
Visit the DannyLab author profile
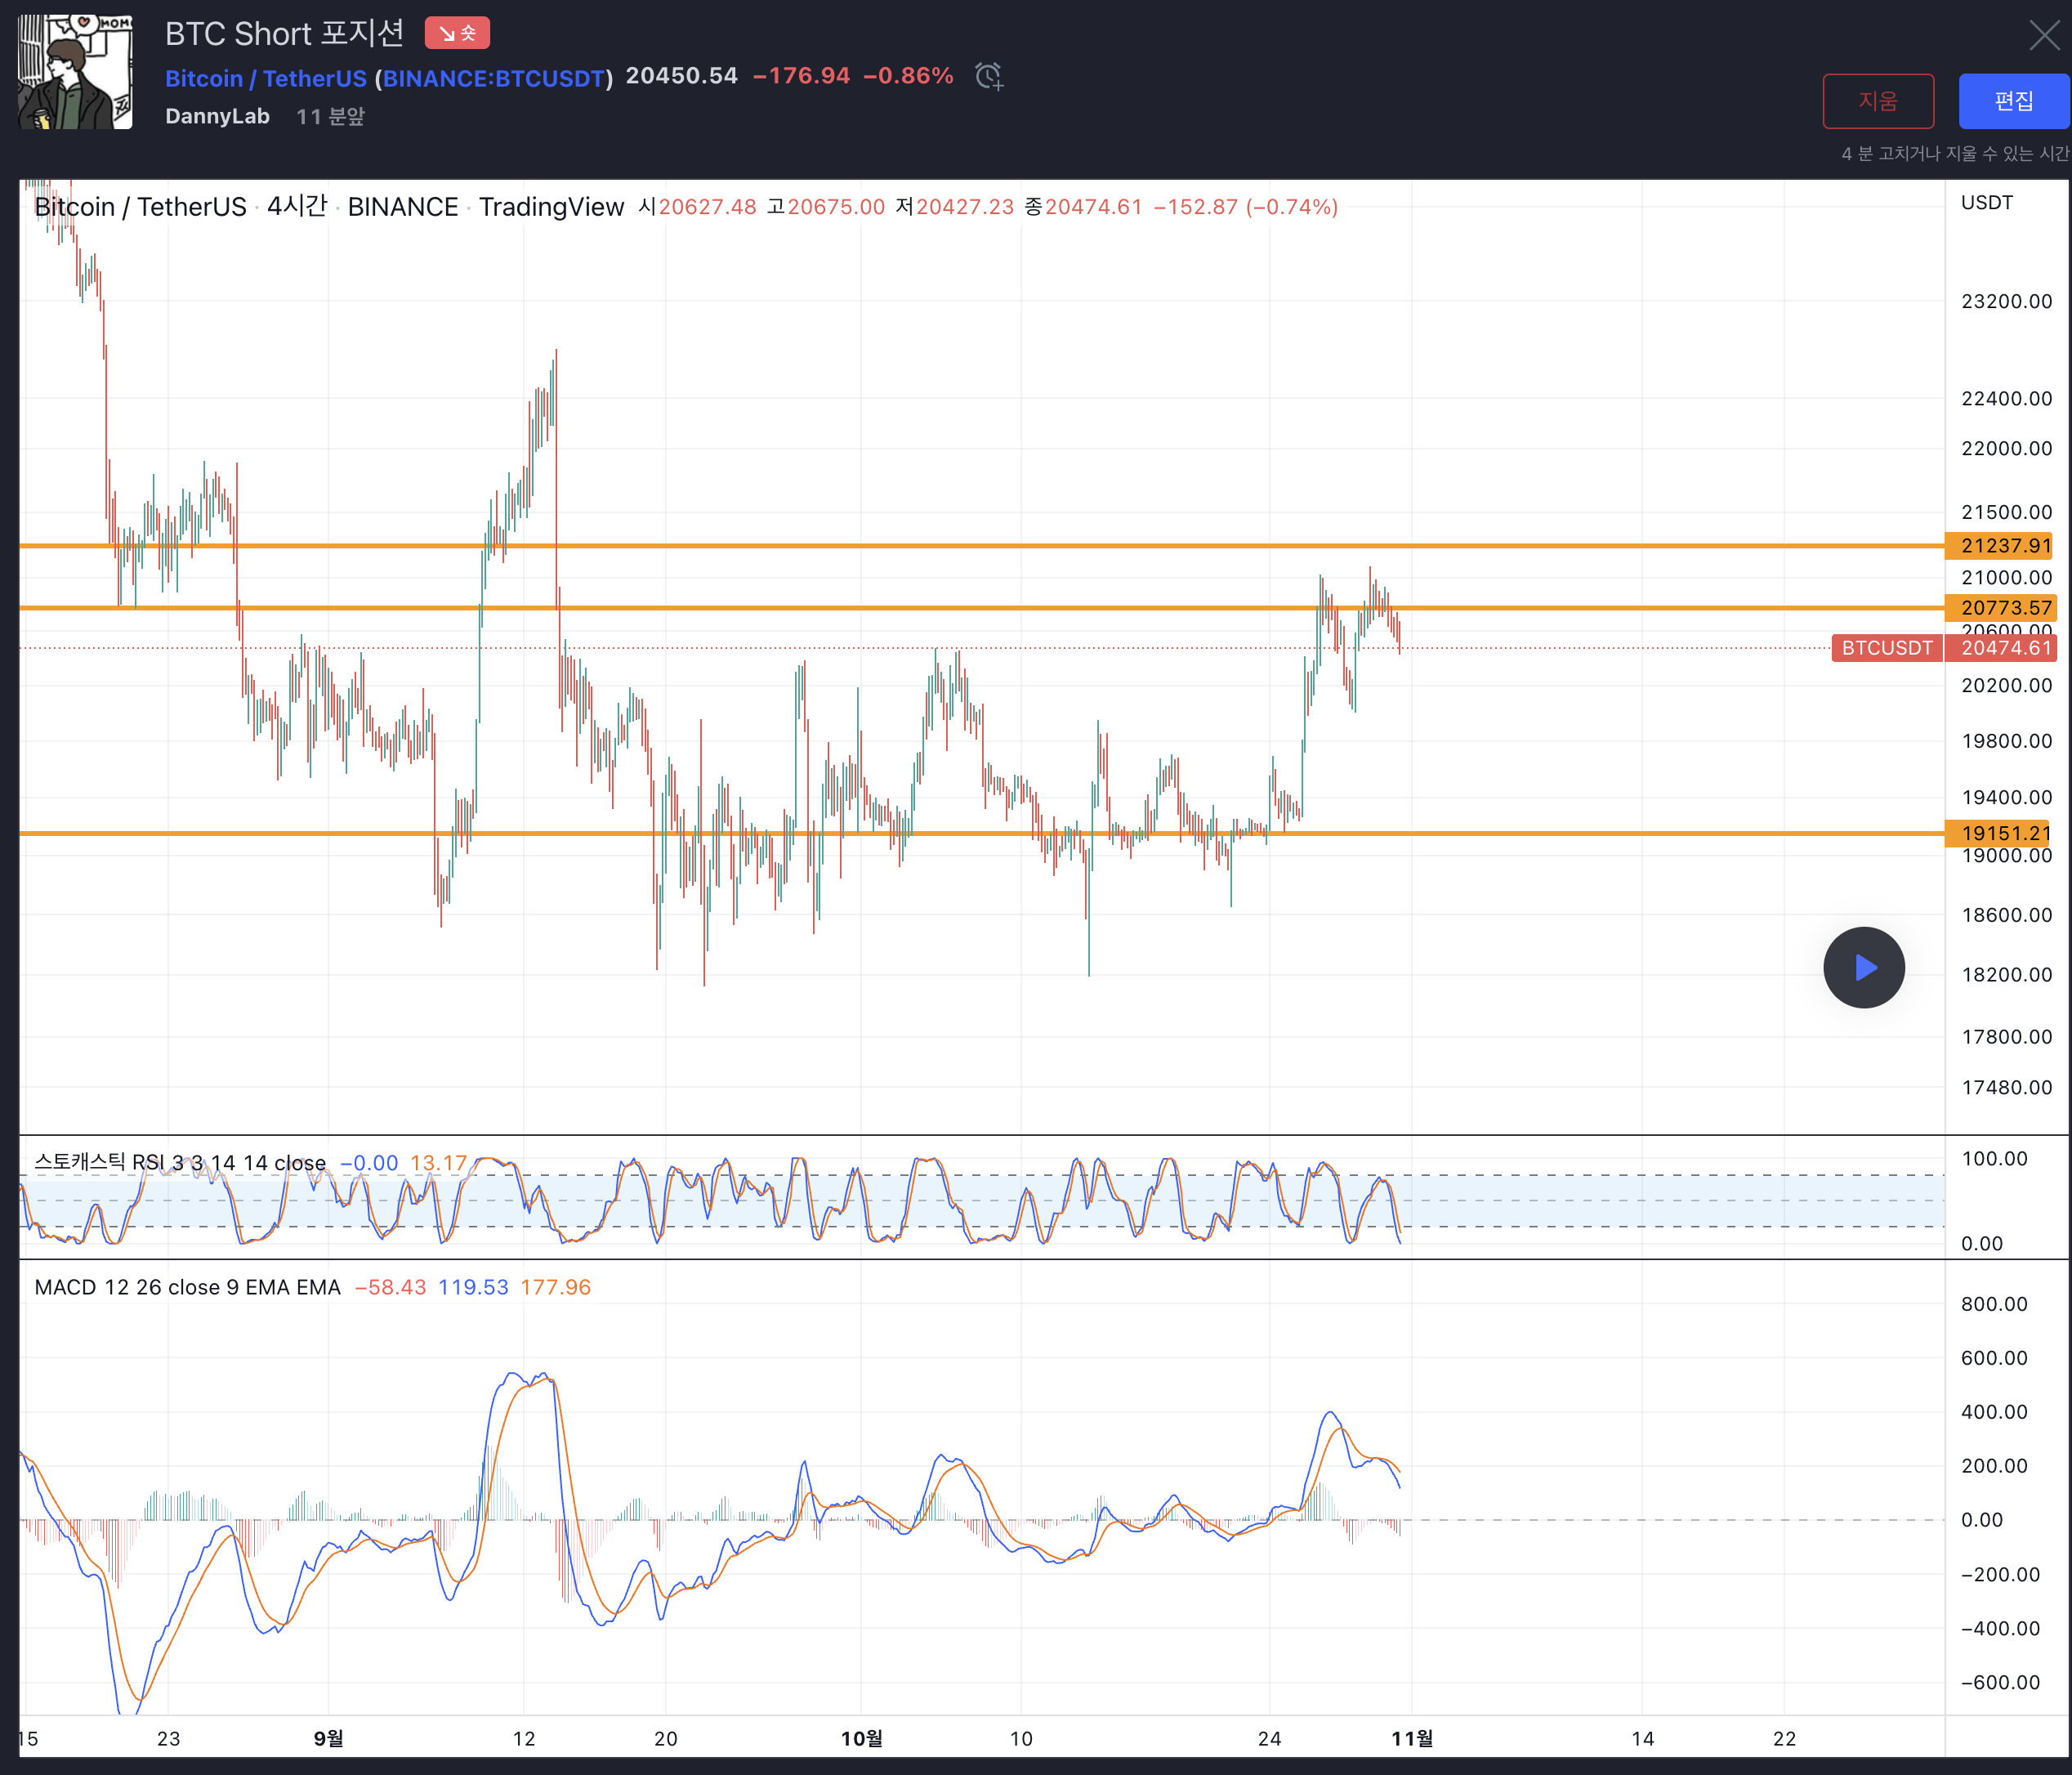(x=217, y=116)
